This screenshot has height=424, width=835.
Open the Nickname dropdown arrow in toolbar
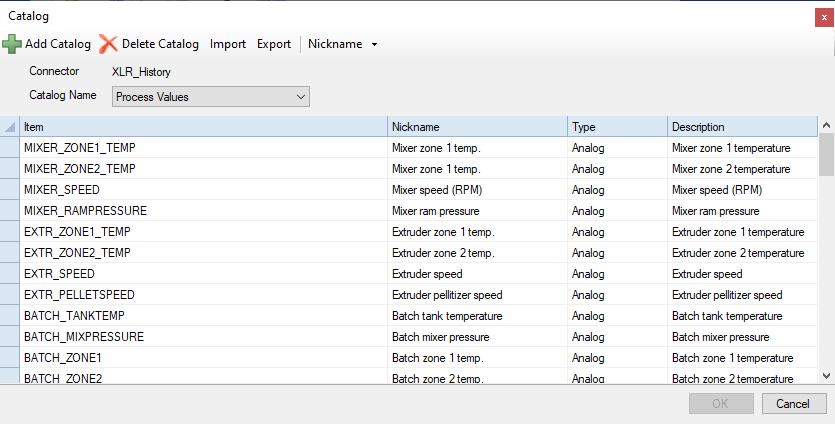(x=374, y=44)
